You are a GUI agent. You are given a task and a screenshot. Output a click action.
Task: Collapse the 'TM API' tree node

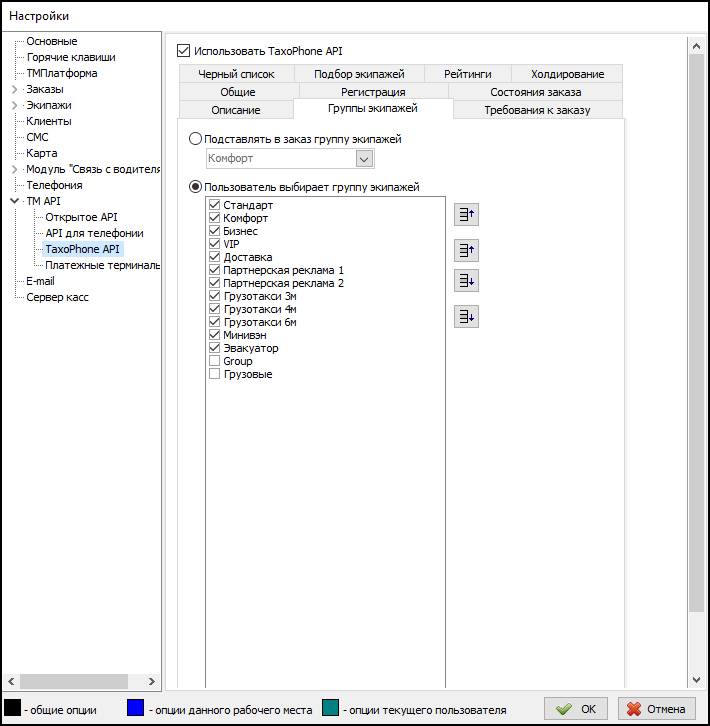(x=14, y=202)
